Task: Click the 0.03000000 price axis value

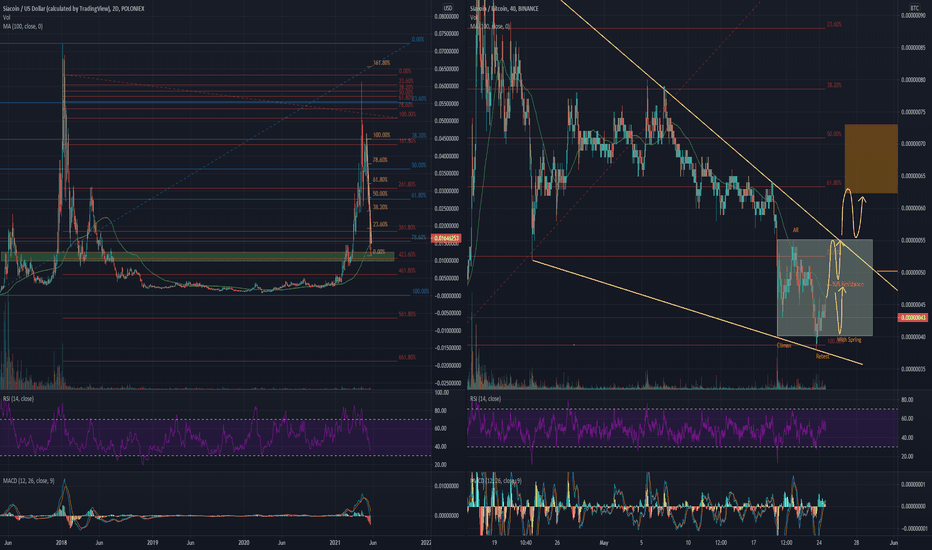Action: pyautogui.click(x=446, y=191)
